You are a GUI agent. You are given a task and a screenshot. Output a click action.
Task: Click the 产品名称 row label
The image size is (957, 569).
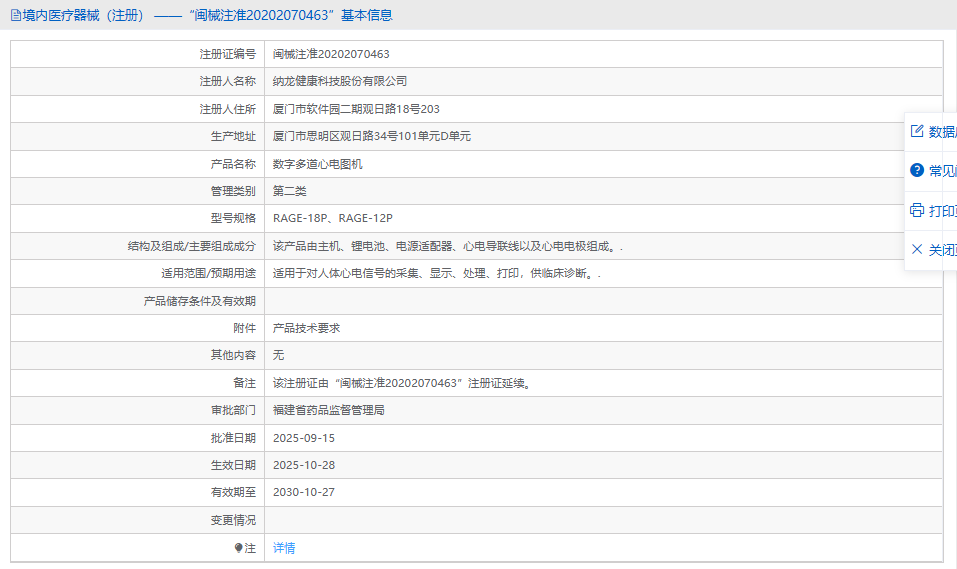233,164
